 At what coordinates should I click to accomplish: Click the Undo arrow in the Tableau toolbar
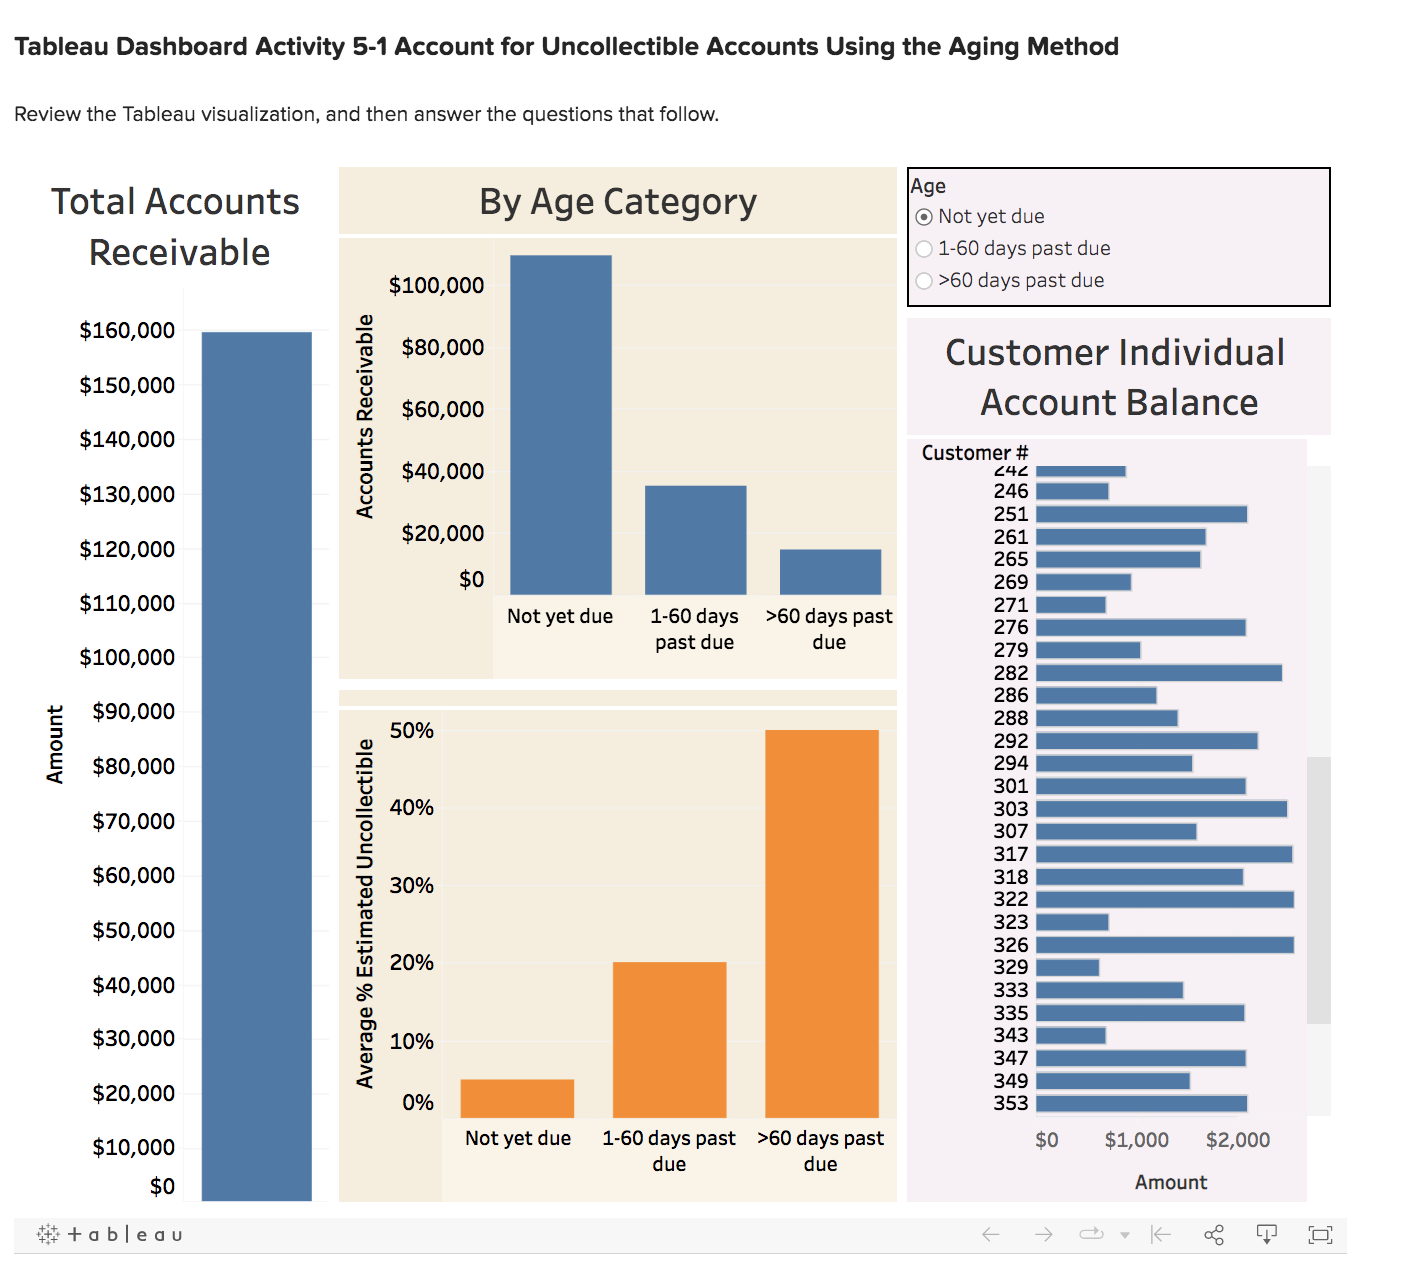(x=990, y=1234)
